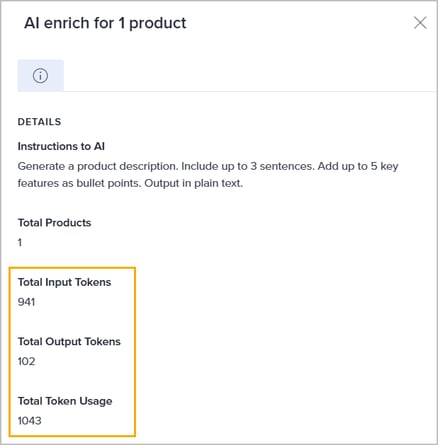The width and height of the screenshot is (438, 445).
Task: Click the 'Total Input Tokens' label
Action: (x=64, y=282)
